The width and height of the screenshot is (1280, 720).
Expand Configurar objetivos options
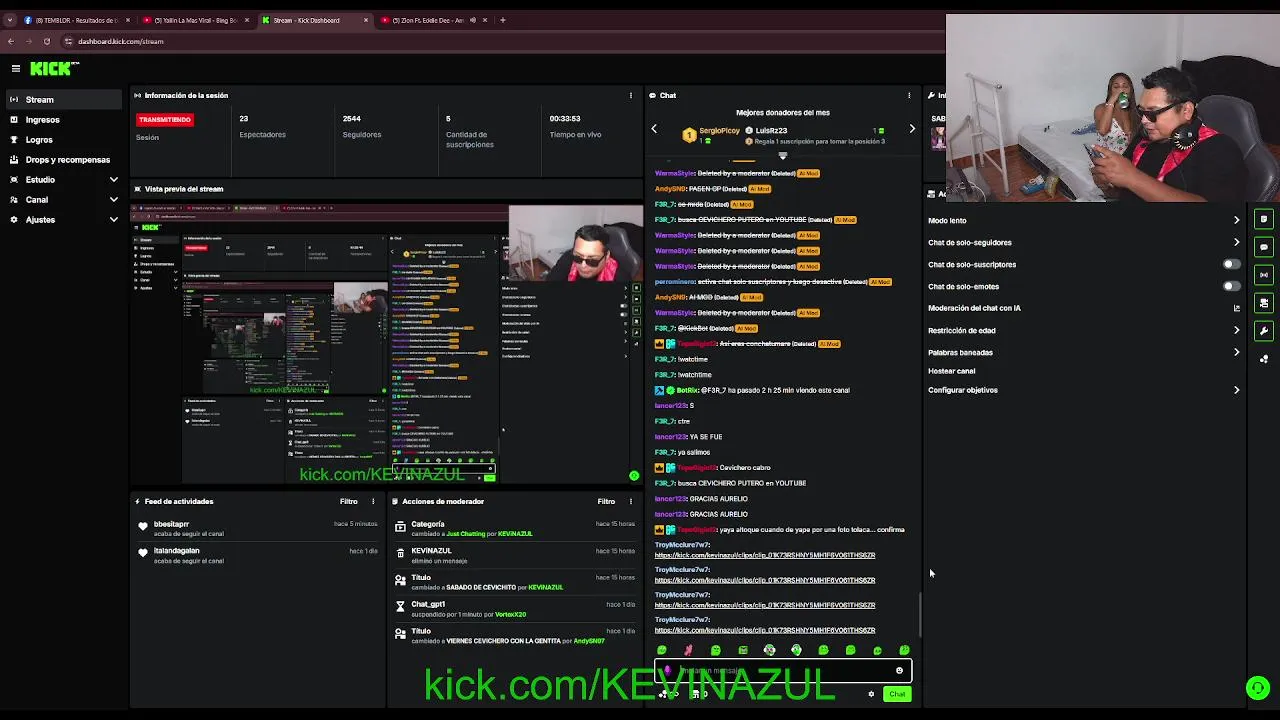point(1236,390)
